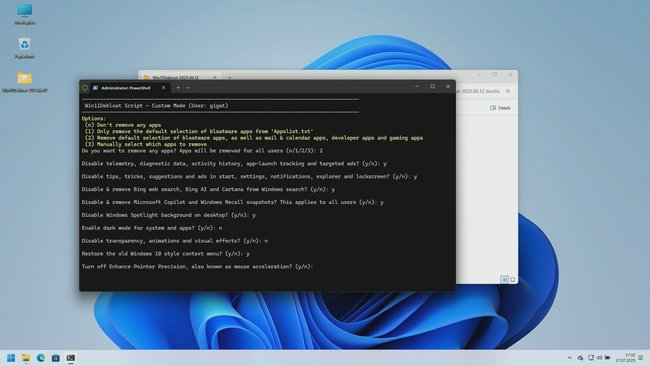Toggle the Details pane in File Explorer
This screenshot has width=650, height=366.
500,108
